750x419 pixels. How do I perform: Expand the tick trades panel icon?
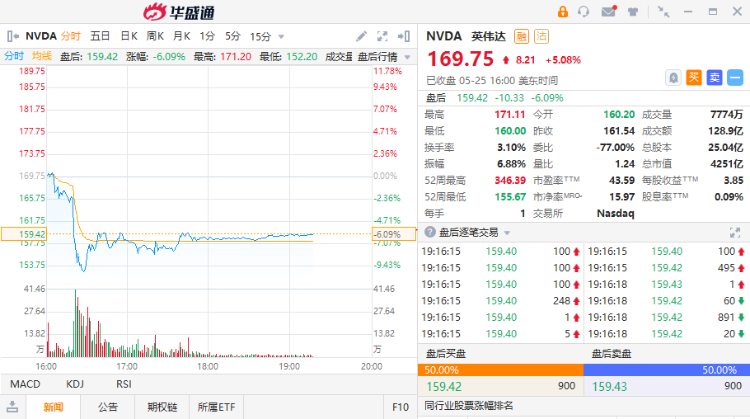pyautogui.click(x=735, y=233)
